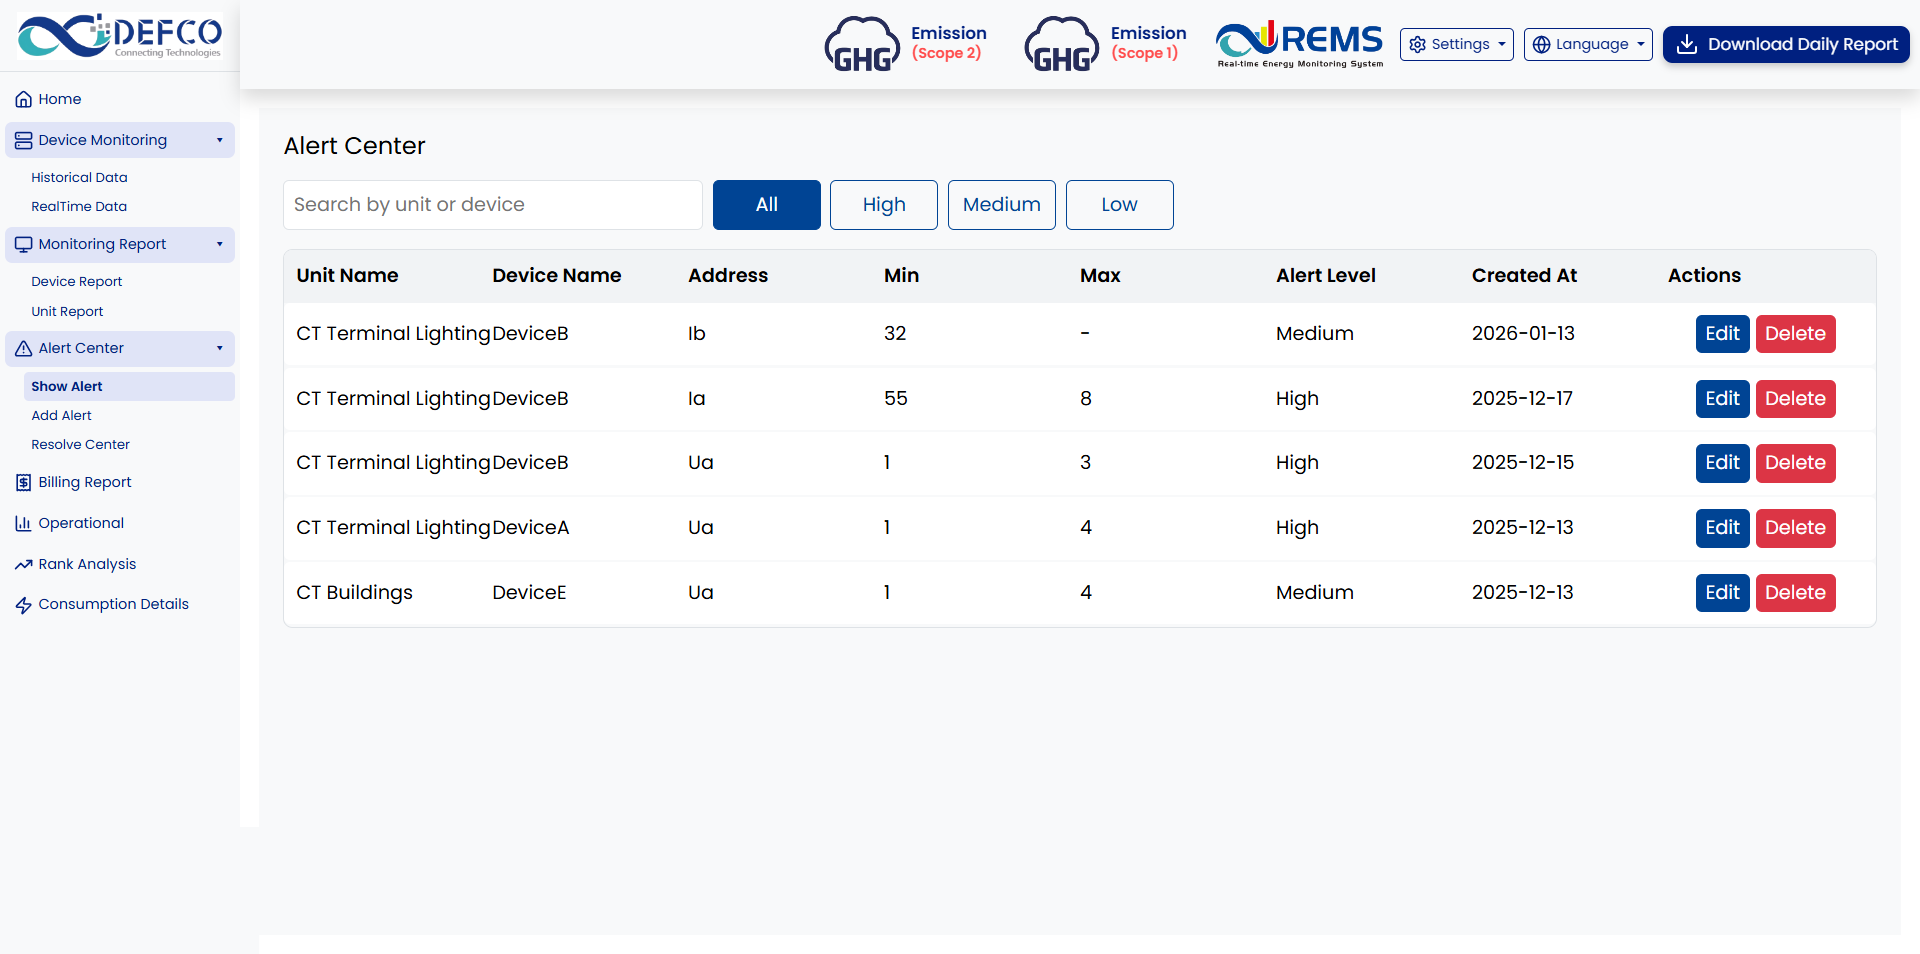This screenshot has width=1920, height=954.
Task: Click the Alert Level column header
Action: coord(1326,276)
